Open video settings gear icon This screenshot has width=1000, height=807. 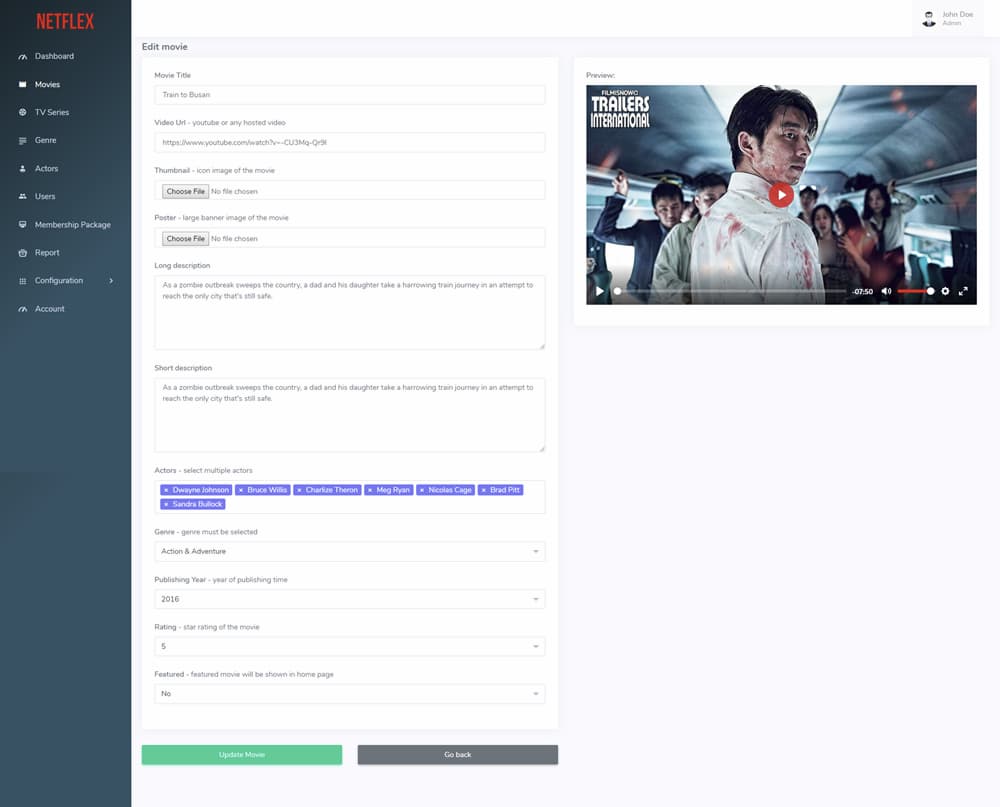945,291
